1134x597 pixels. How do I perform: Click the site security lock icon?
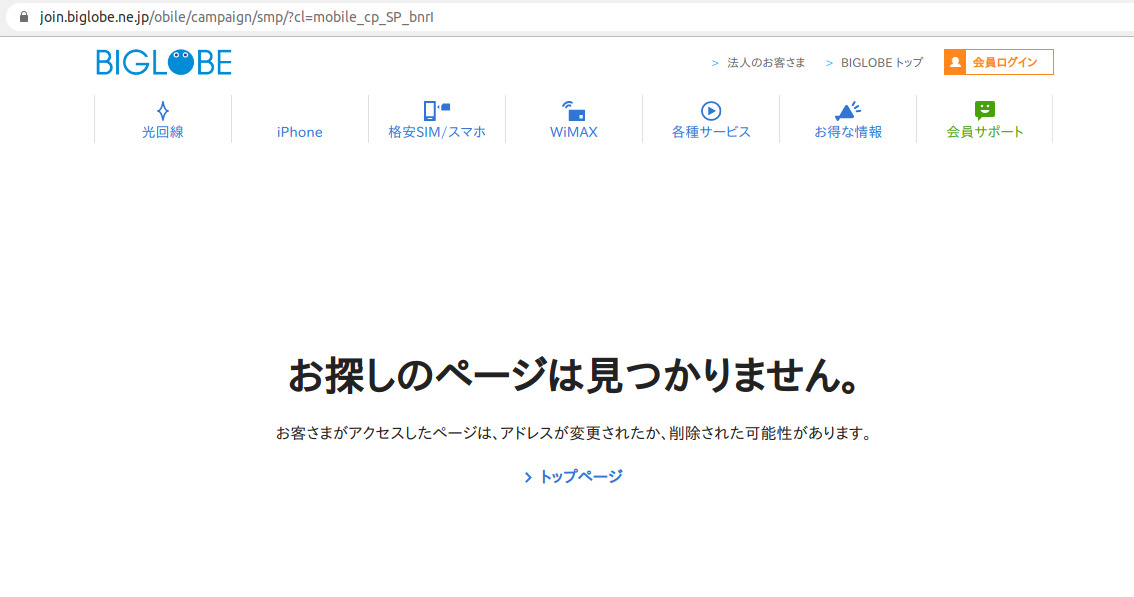tap(24, 17)
